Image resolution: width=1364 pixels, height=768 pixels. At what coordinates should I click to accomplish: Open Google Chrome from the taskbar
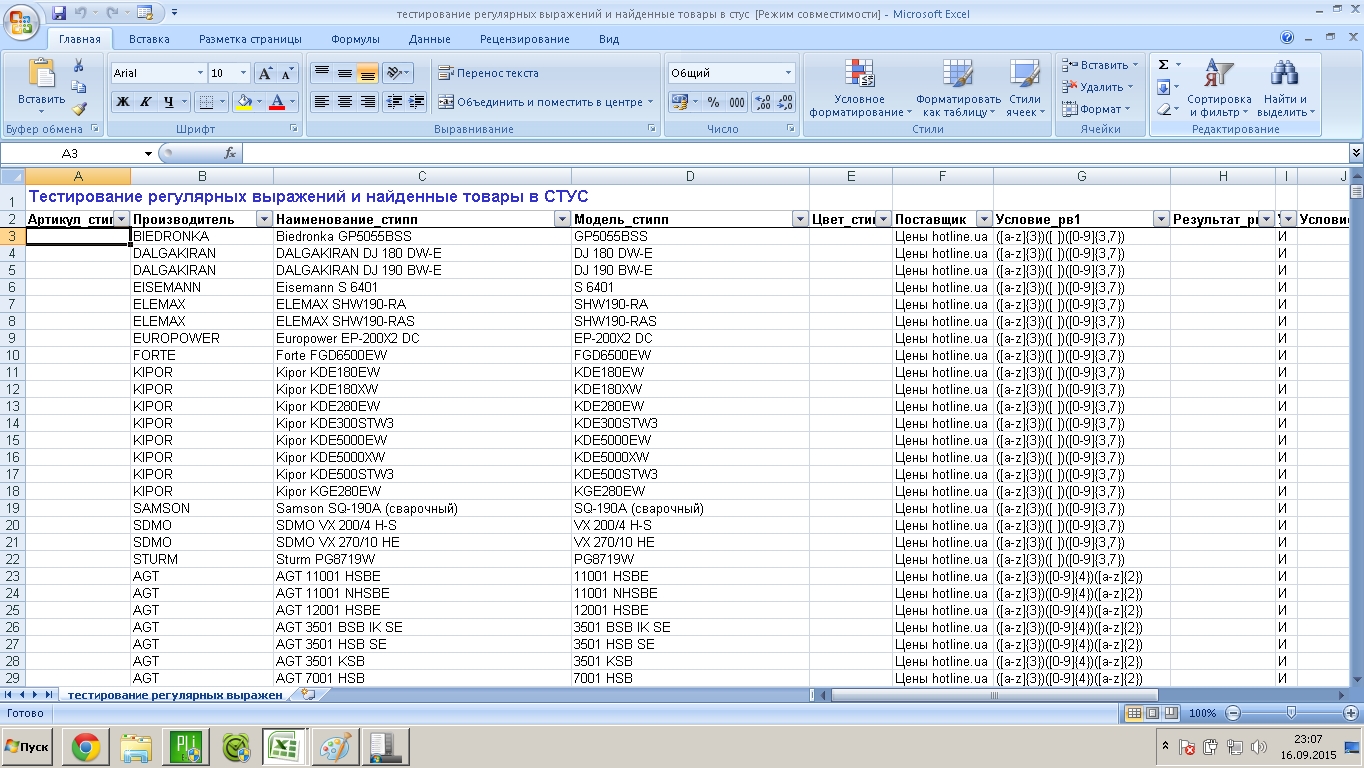pos(85,747)
